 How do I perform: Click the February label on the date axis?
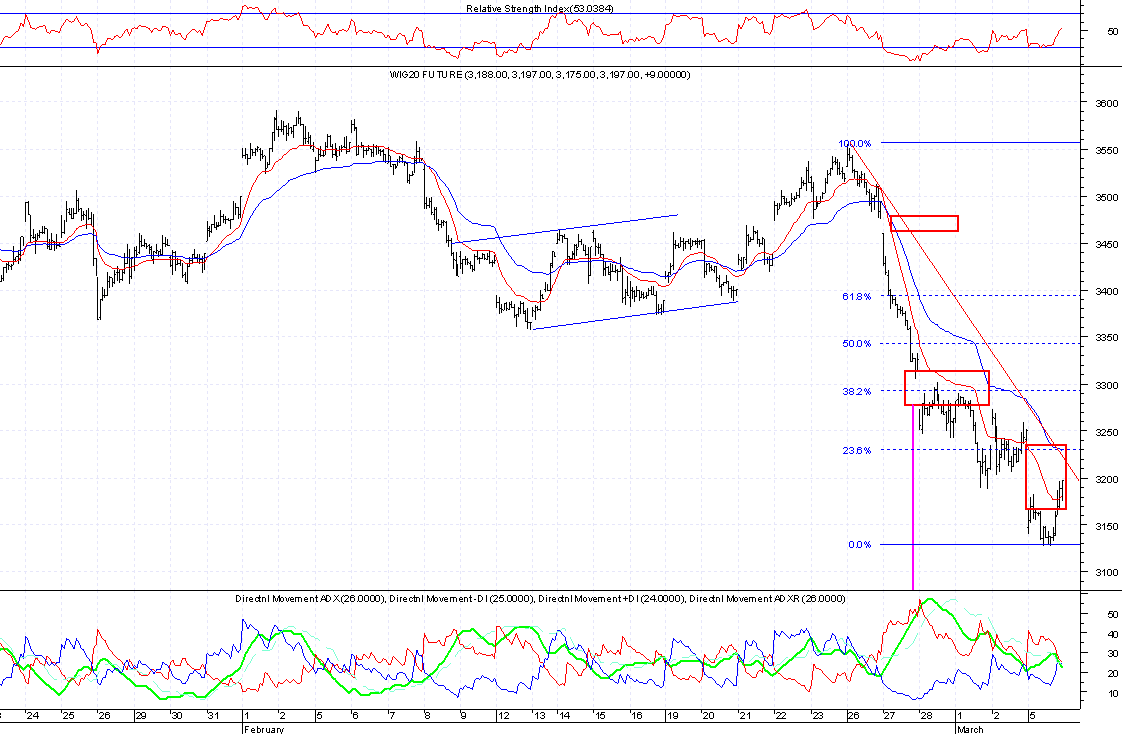coord(263,729)
